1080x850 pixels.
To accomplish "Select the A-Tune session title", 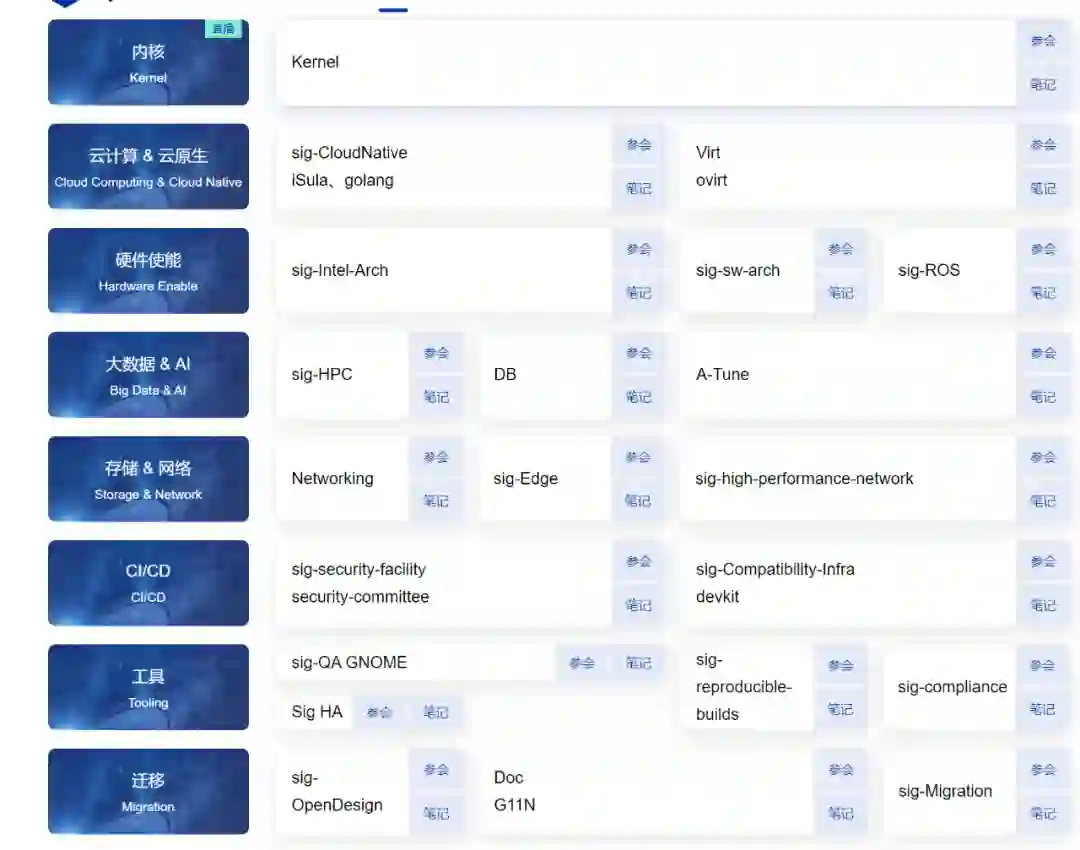I will point(722,374).
